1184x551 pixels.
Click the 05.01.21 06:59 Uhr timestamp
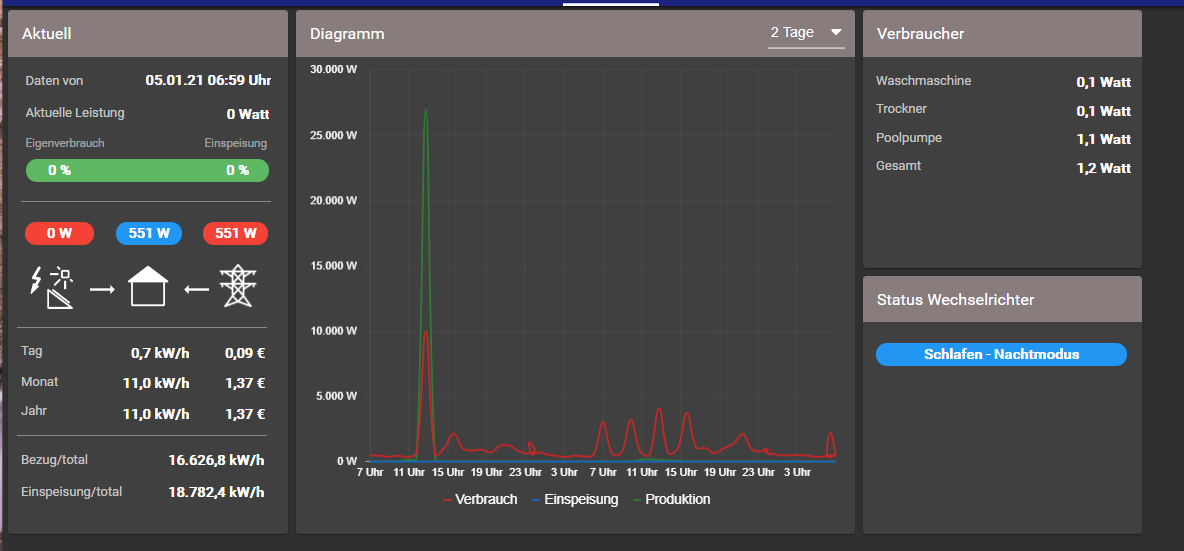(x=208, y=81)
